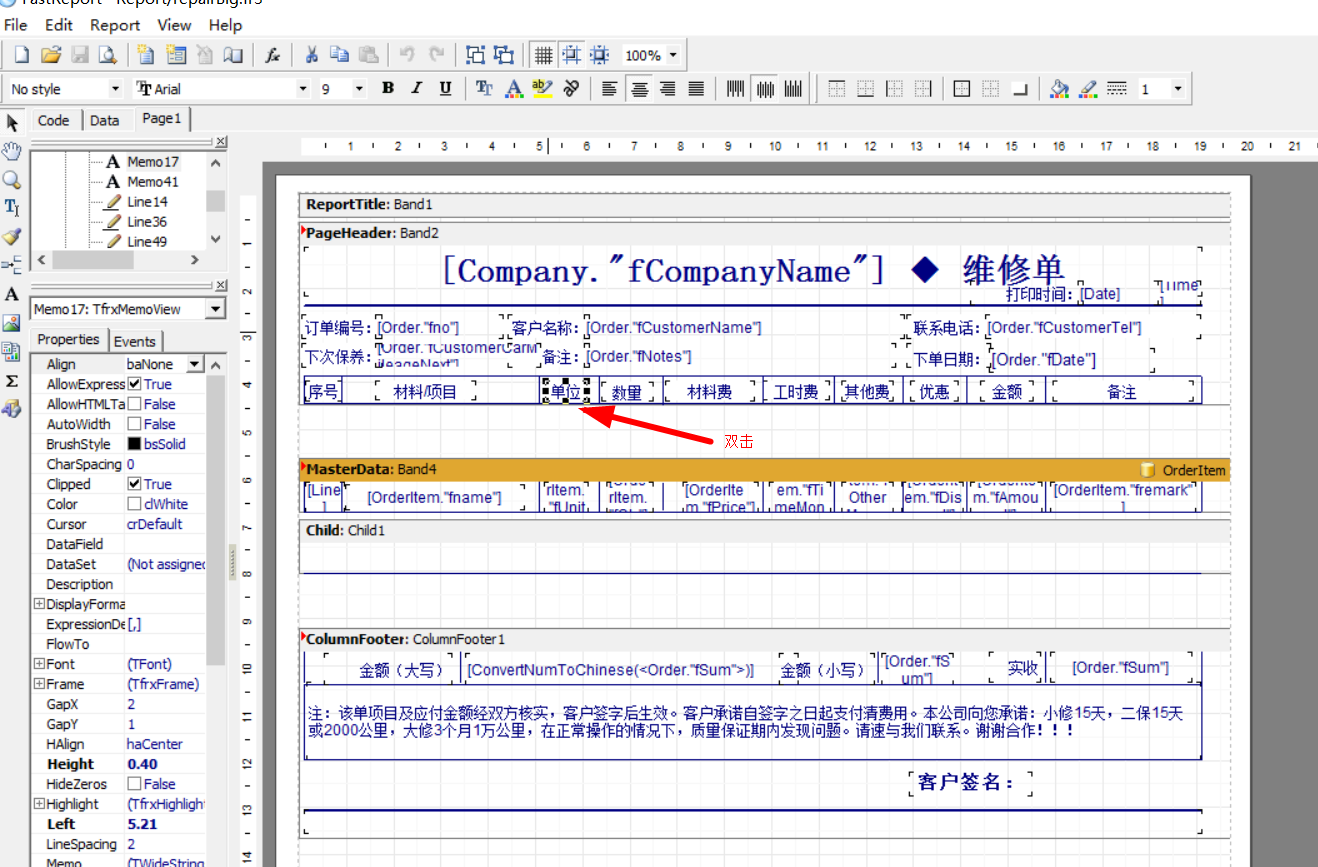
Task: Expand the Frame property node
Action: click(39, 684)
